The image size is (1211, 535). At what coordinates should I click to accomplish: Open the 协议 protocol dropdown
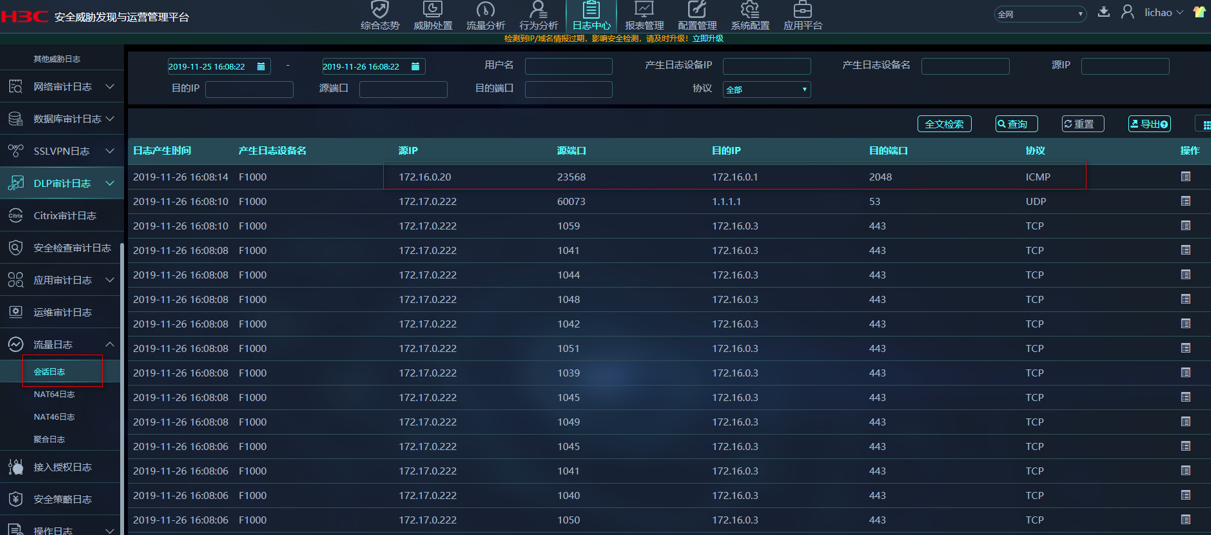click(766, 90)
